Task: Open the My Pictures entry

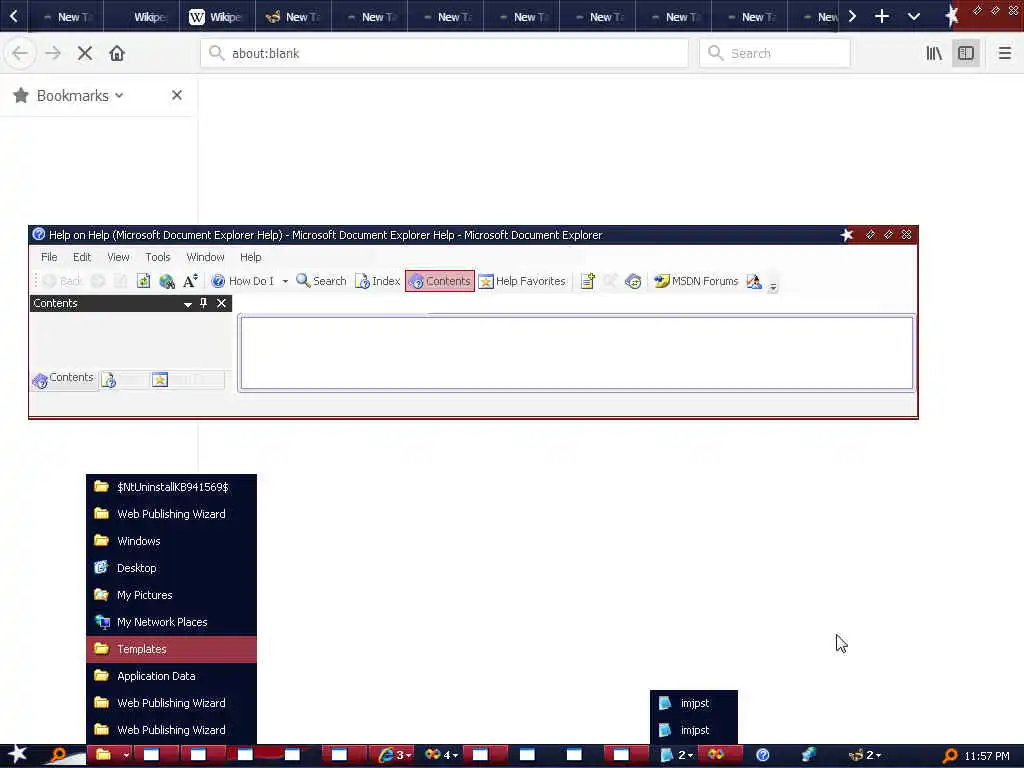Action: [171, 595]
